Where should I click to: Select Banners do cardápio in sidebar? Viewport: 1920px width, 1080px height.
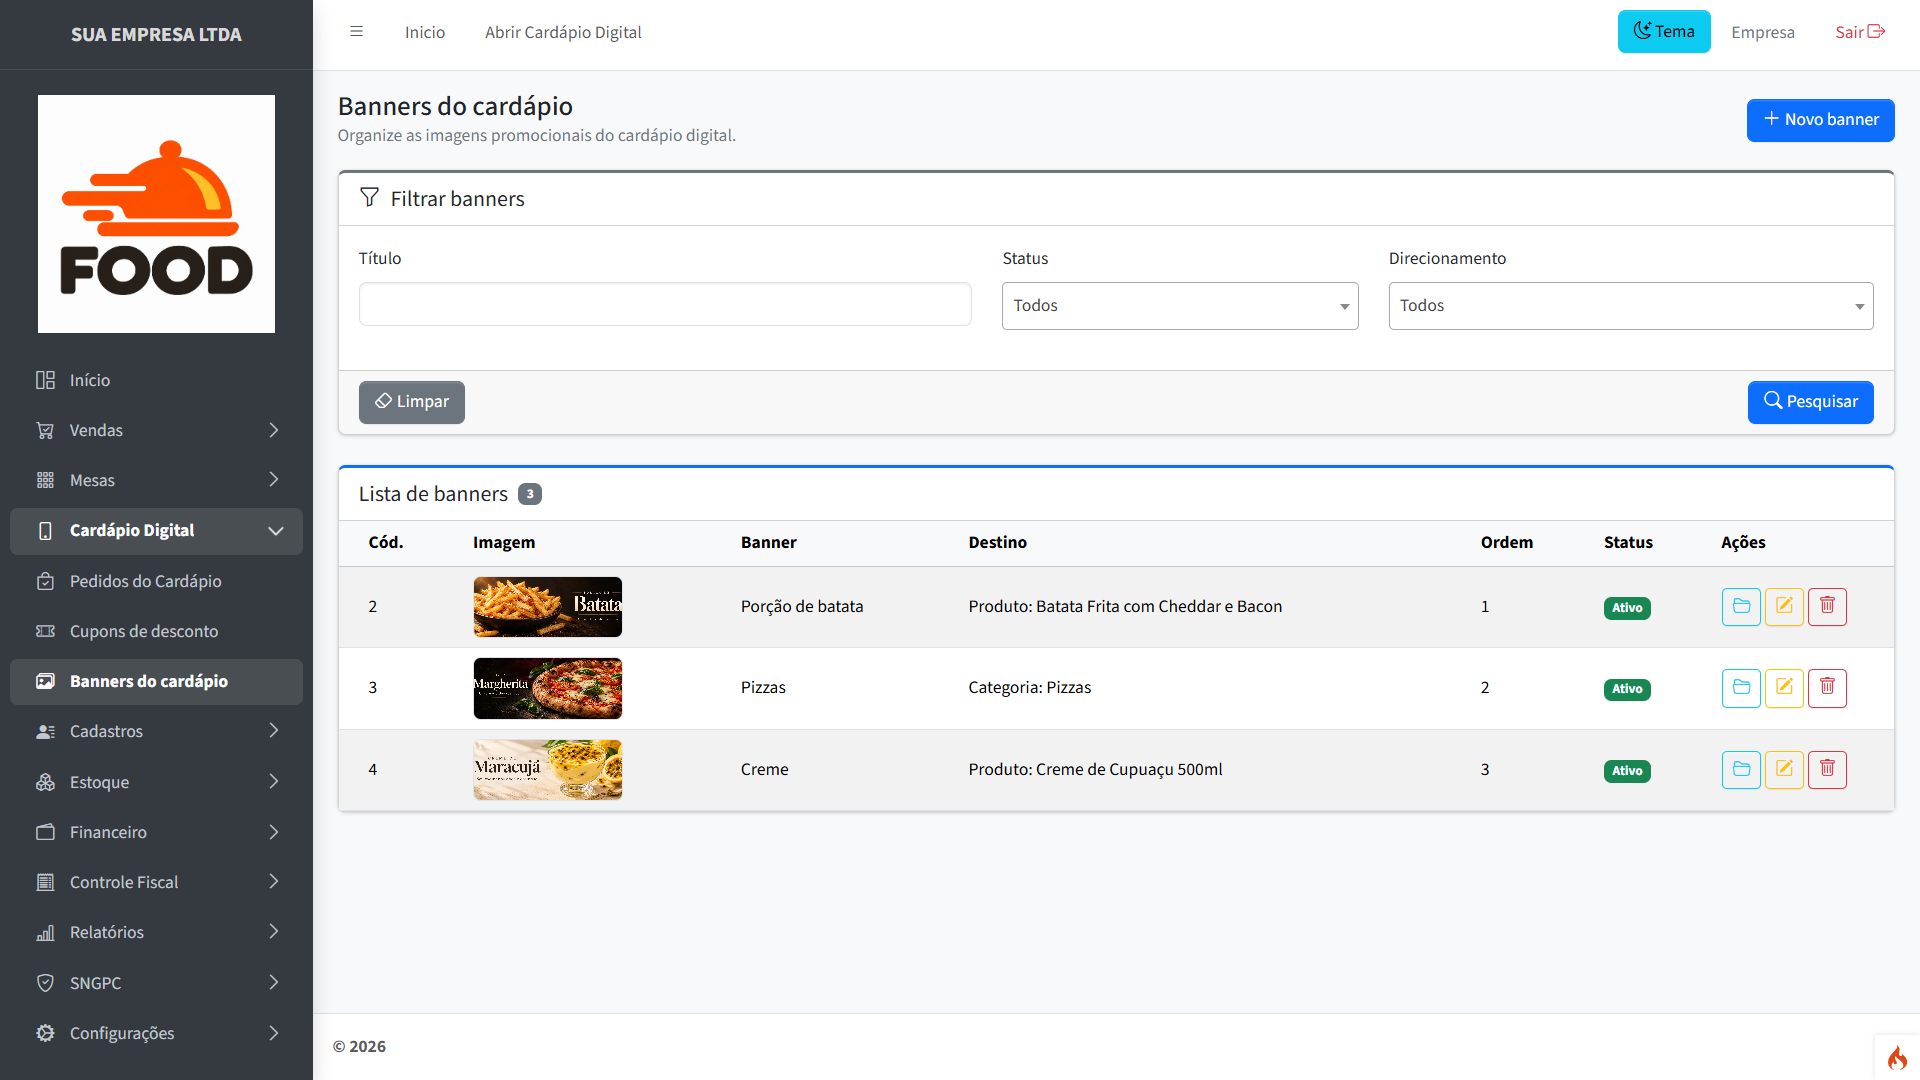(156, 682)
